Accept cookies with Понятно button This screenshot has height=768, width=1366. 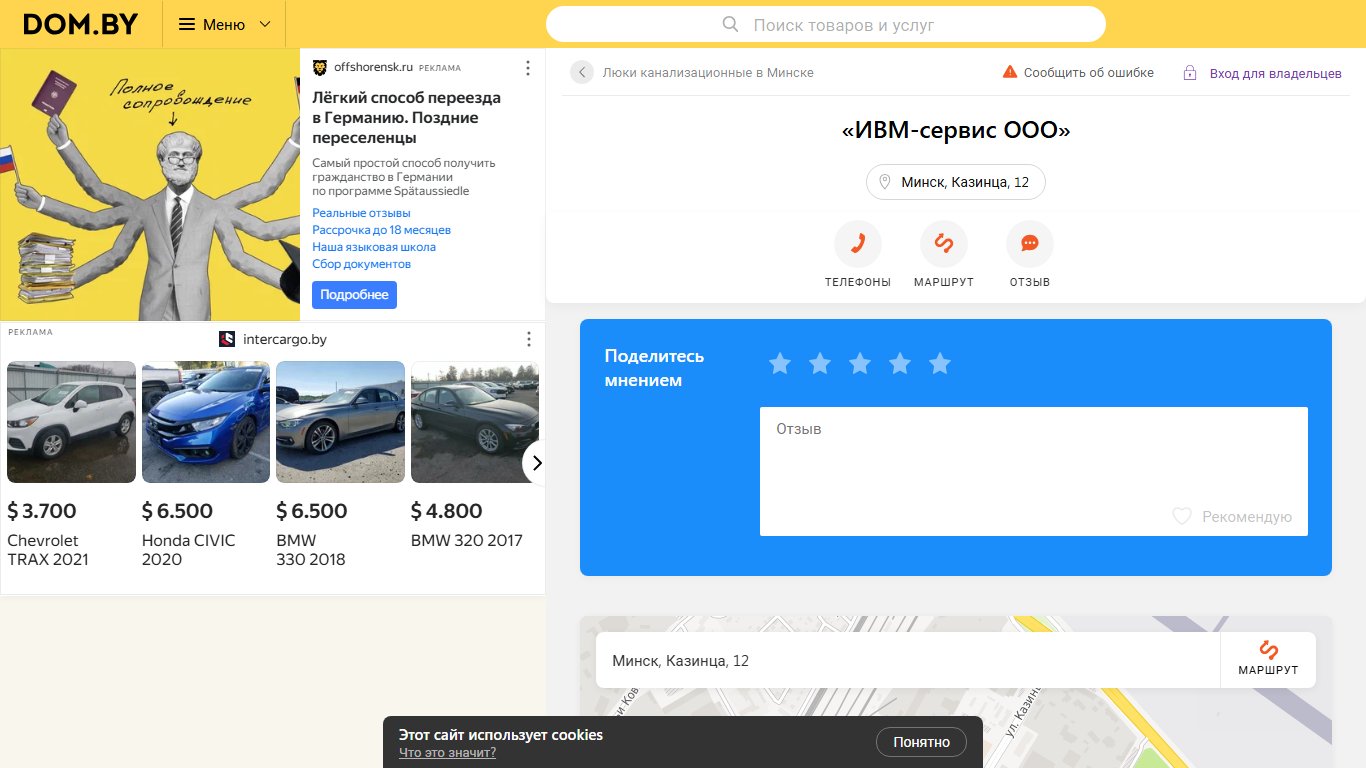pyautogui.click(x=921, y=742)
